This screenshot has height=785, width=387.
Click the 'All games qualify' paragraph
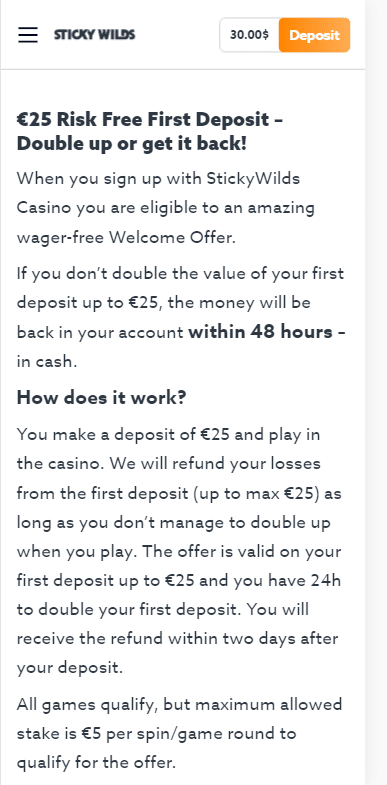[179, 733]
